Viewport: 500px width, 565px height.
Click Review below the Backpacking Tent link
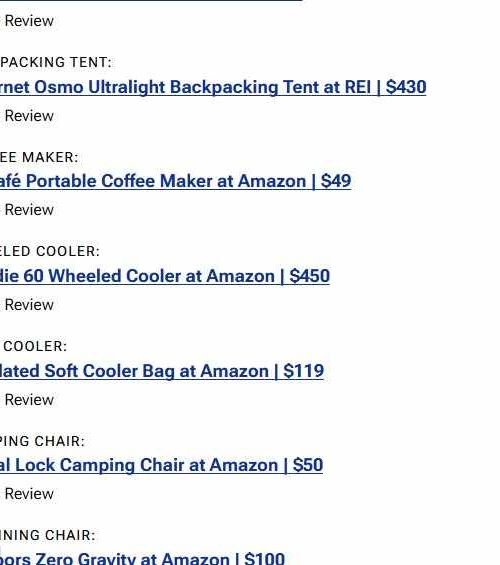29,116
